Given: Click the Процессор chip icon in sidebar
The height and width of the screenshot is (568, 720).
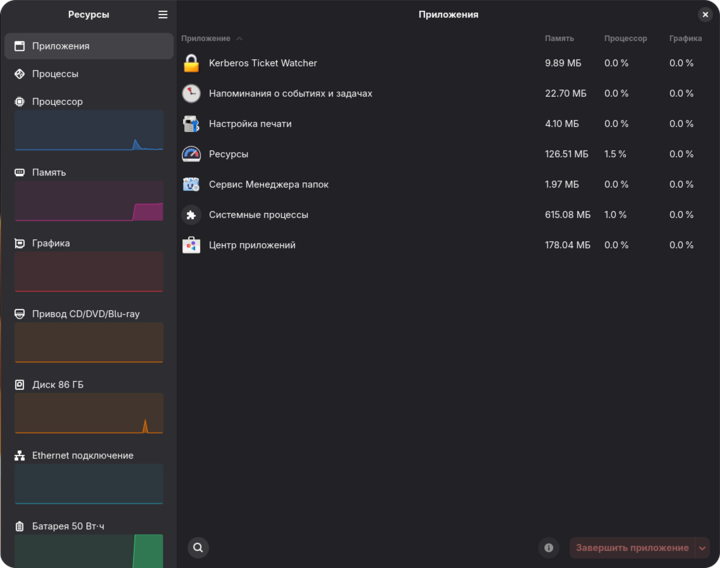Looking at the screenshot, I should (19, 101).
